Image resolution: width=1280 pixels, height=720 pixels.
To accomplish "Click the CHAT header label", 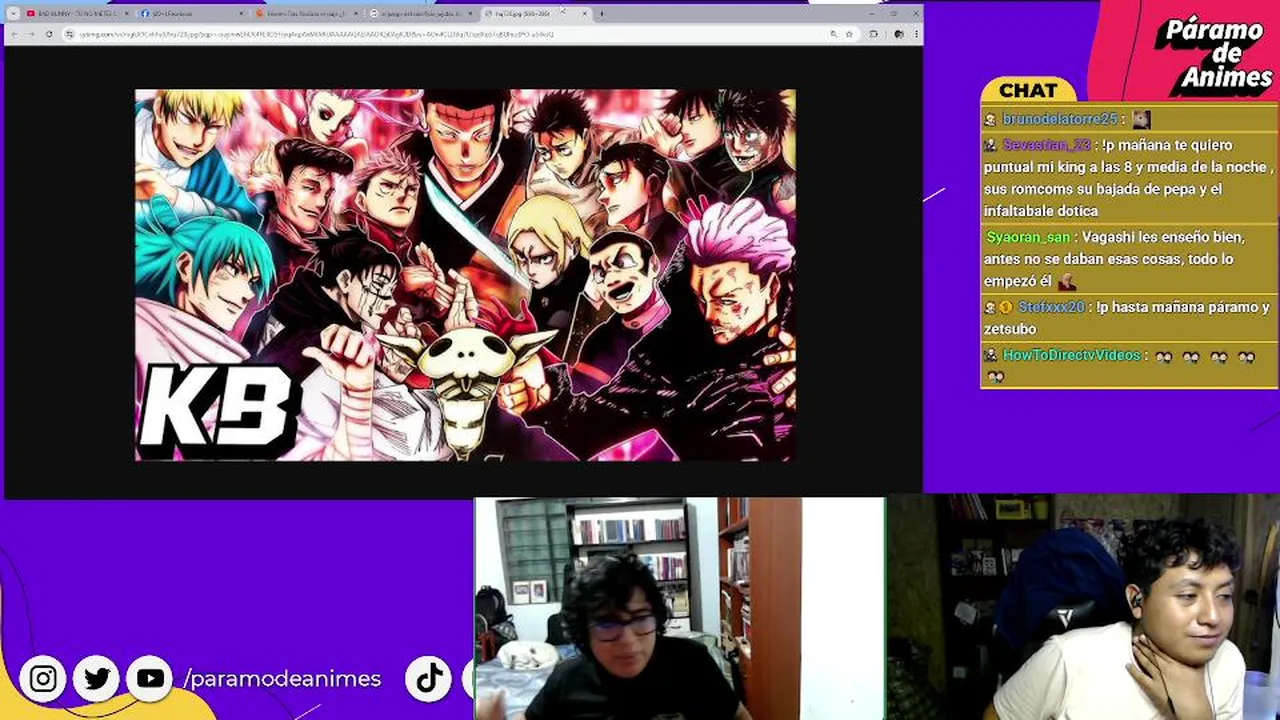I will tap(1028, 90).
